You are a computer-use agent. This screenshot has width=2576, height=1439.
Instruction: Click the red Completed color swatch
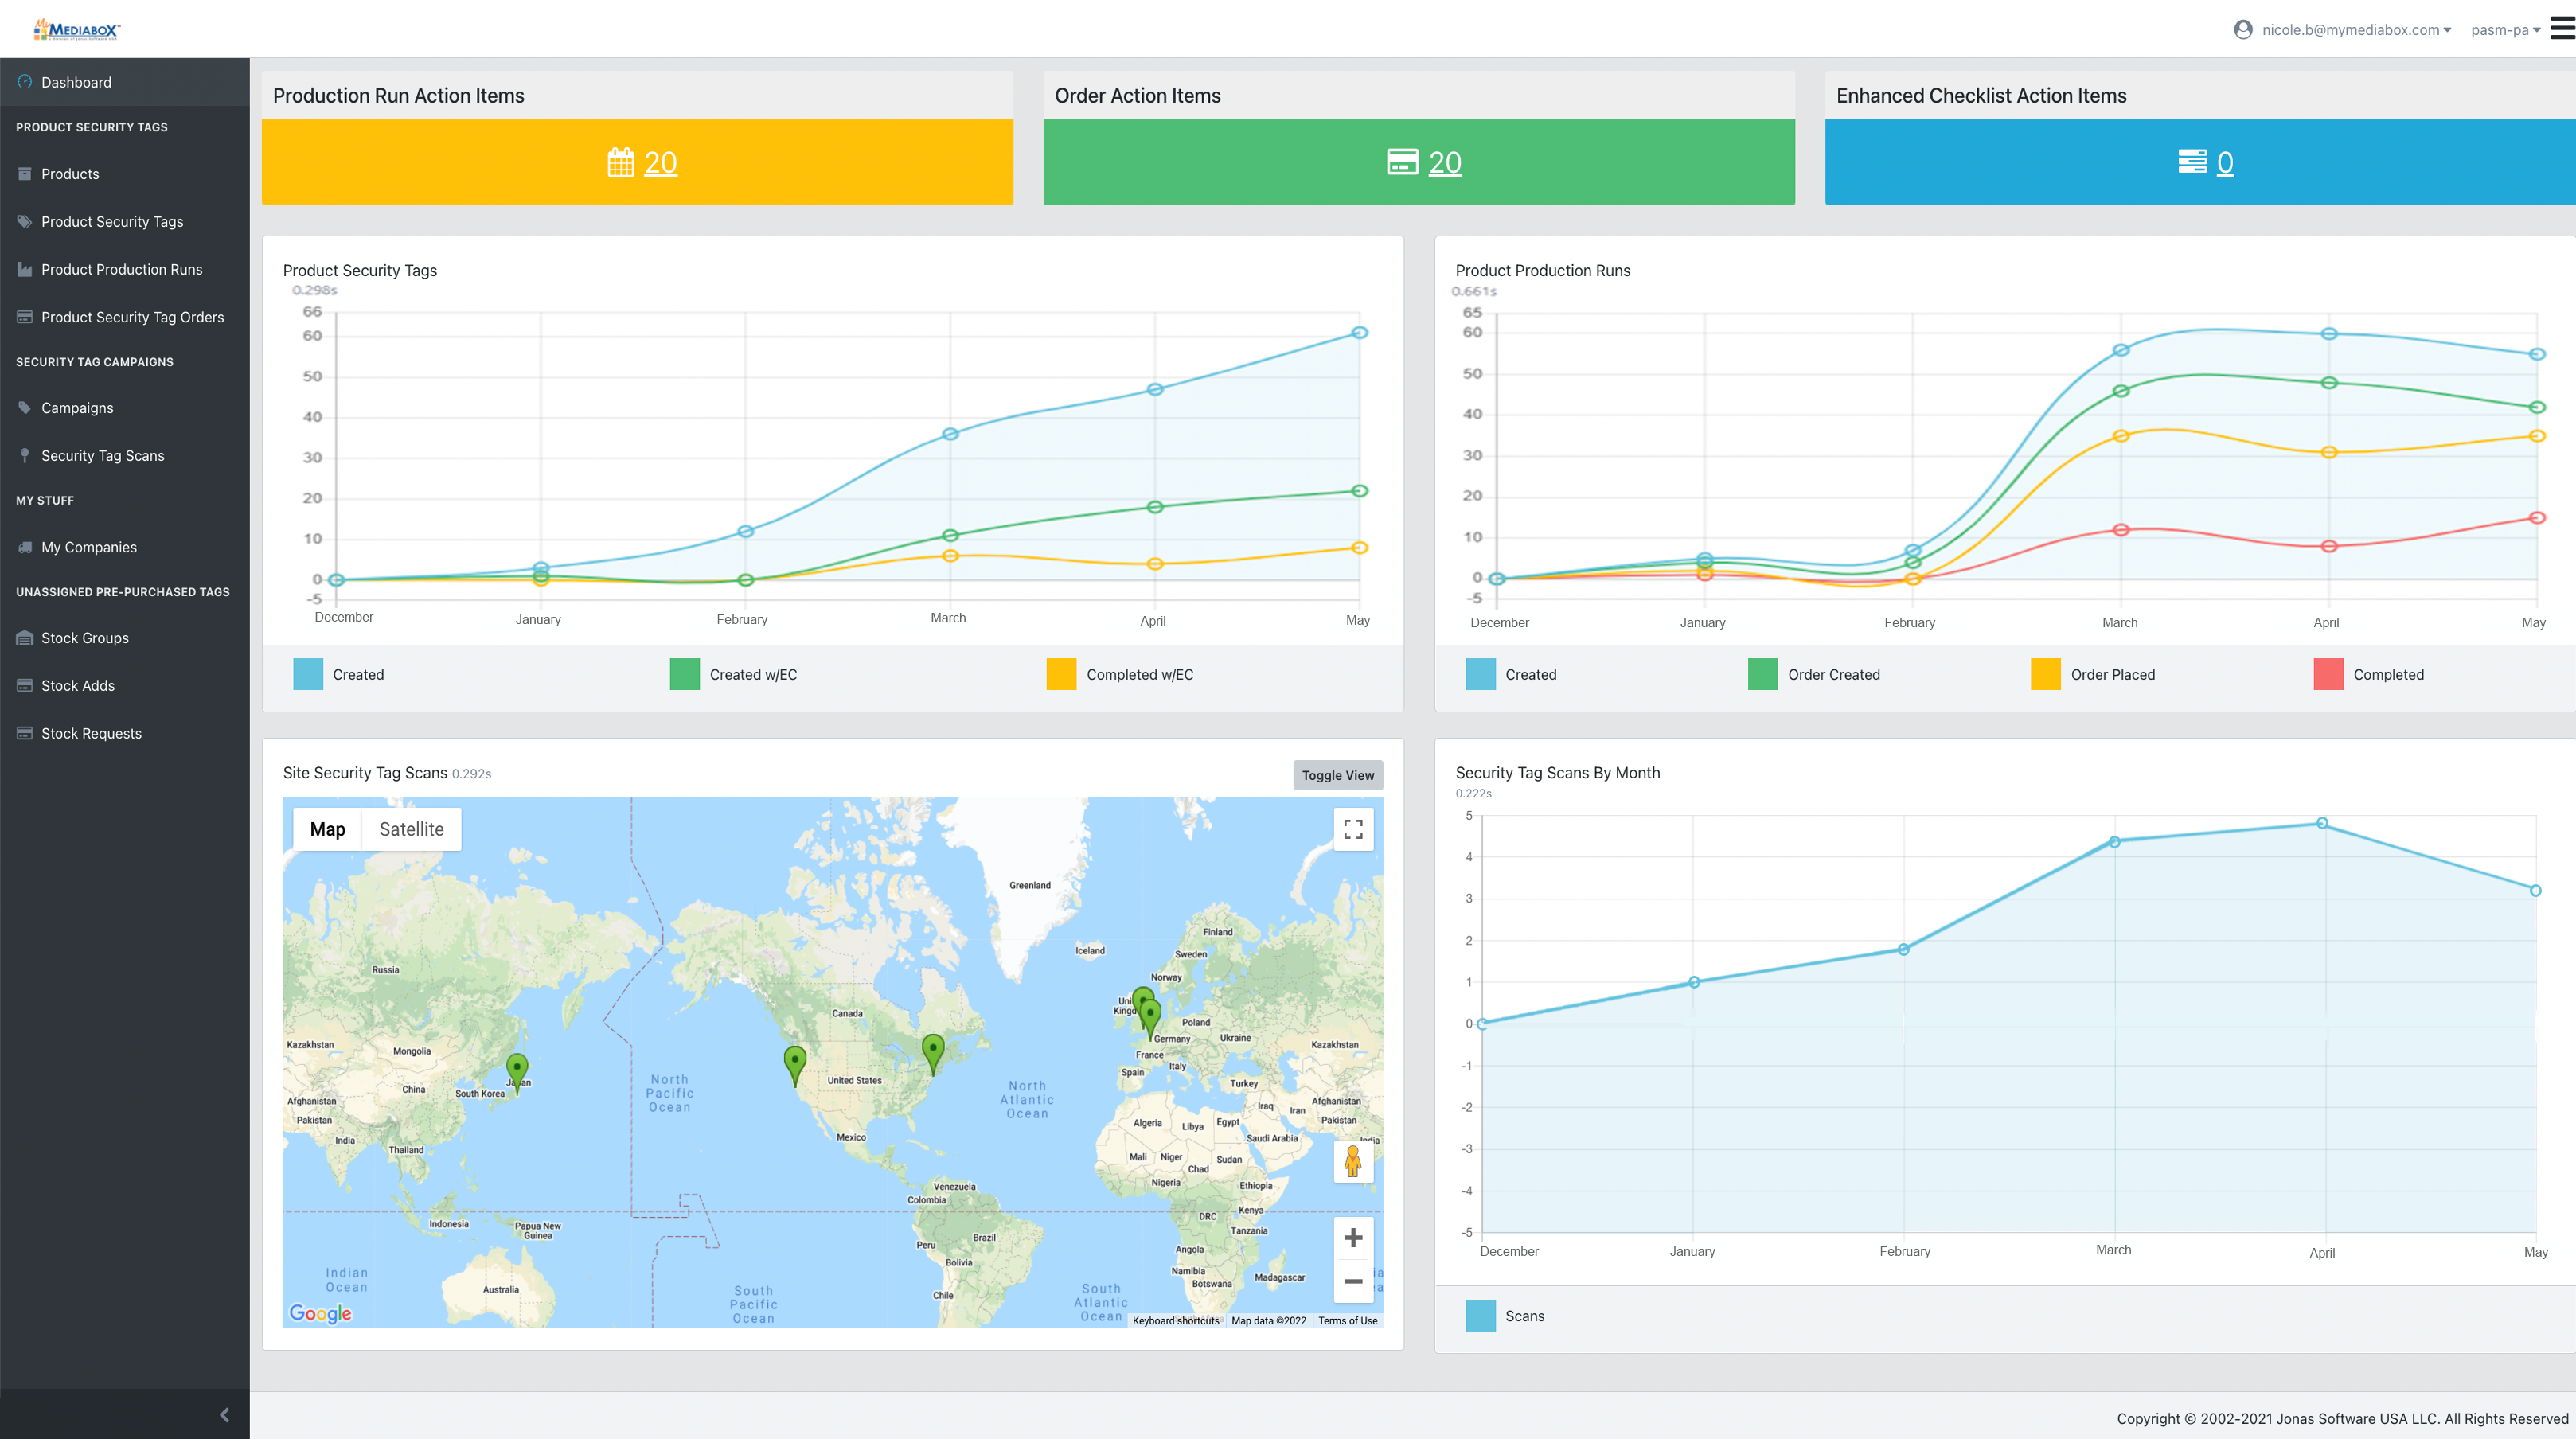(2329, 674)
